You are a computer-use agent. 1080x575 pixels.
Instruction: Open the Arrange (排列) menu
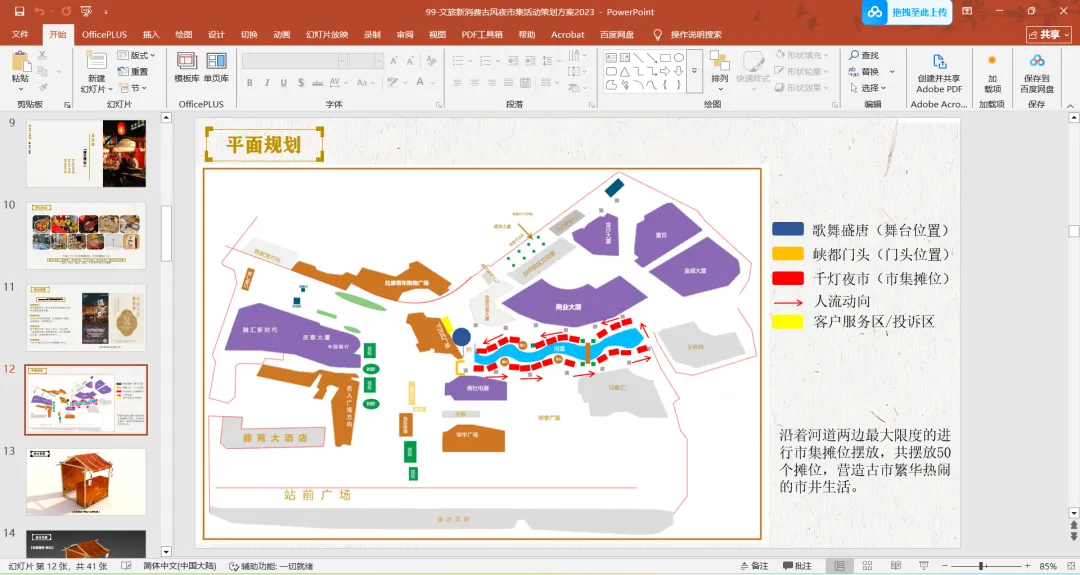[720, 72]
